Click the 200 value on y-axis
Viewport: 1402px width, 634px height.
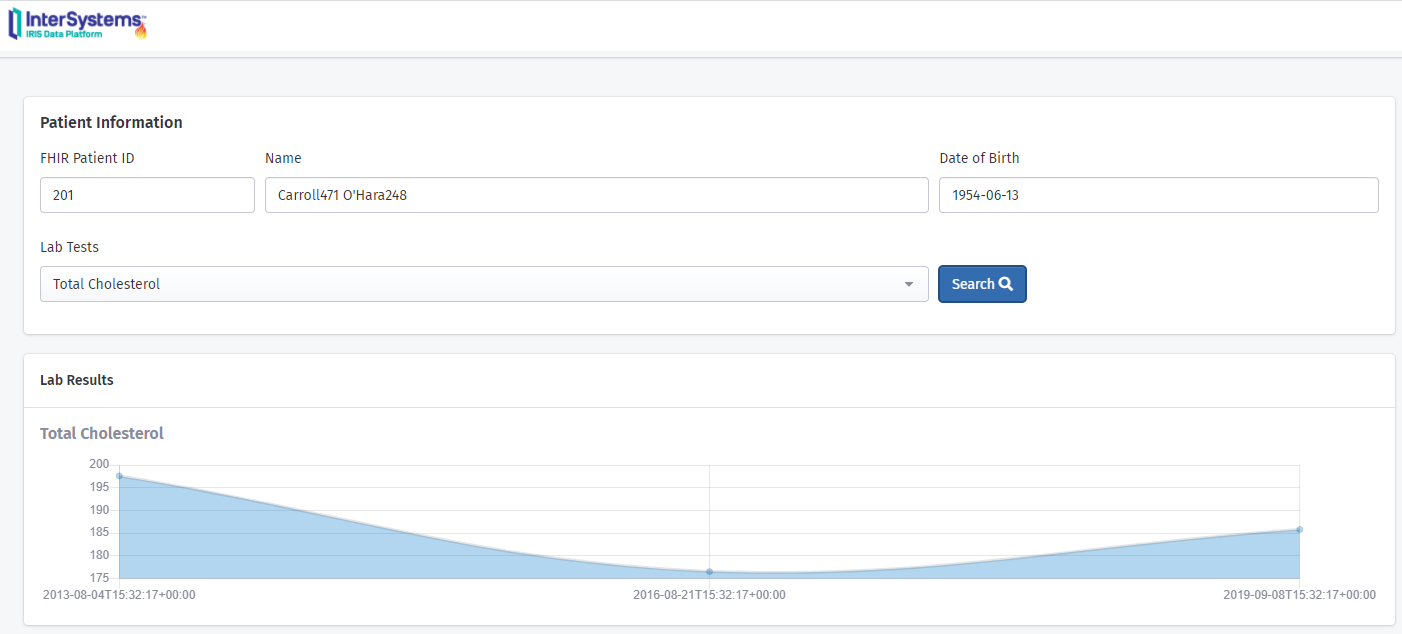pos(99,464)
